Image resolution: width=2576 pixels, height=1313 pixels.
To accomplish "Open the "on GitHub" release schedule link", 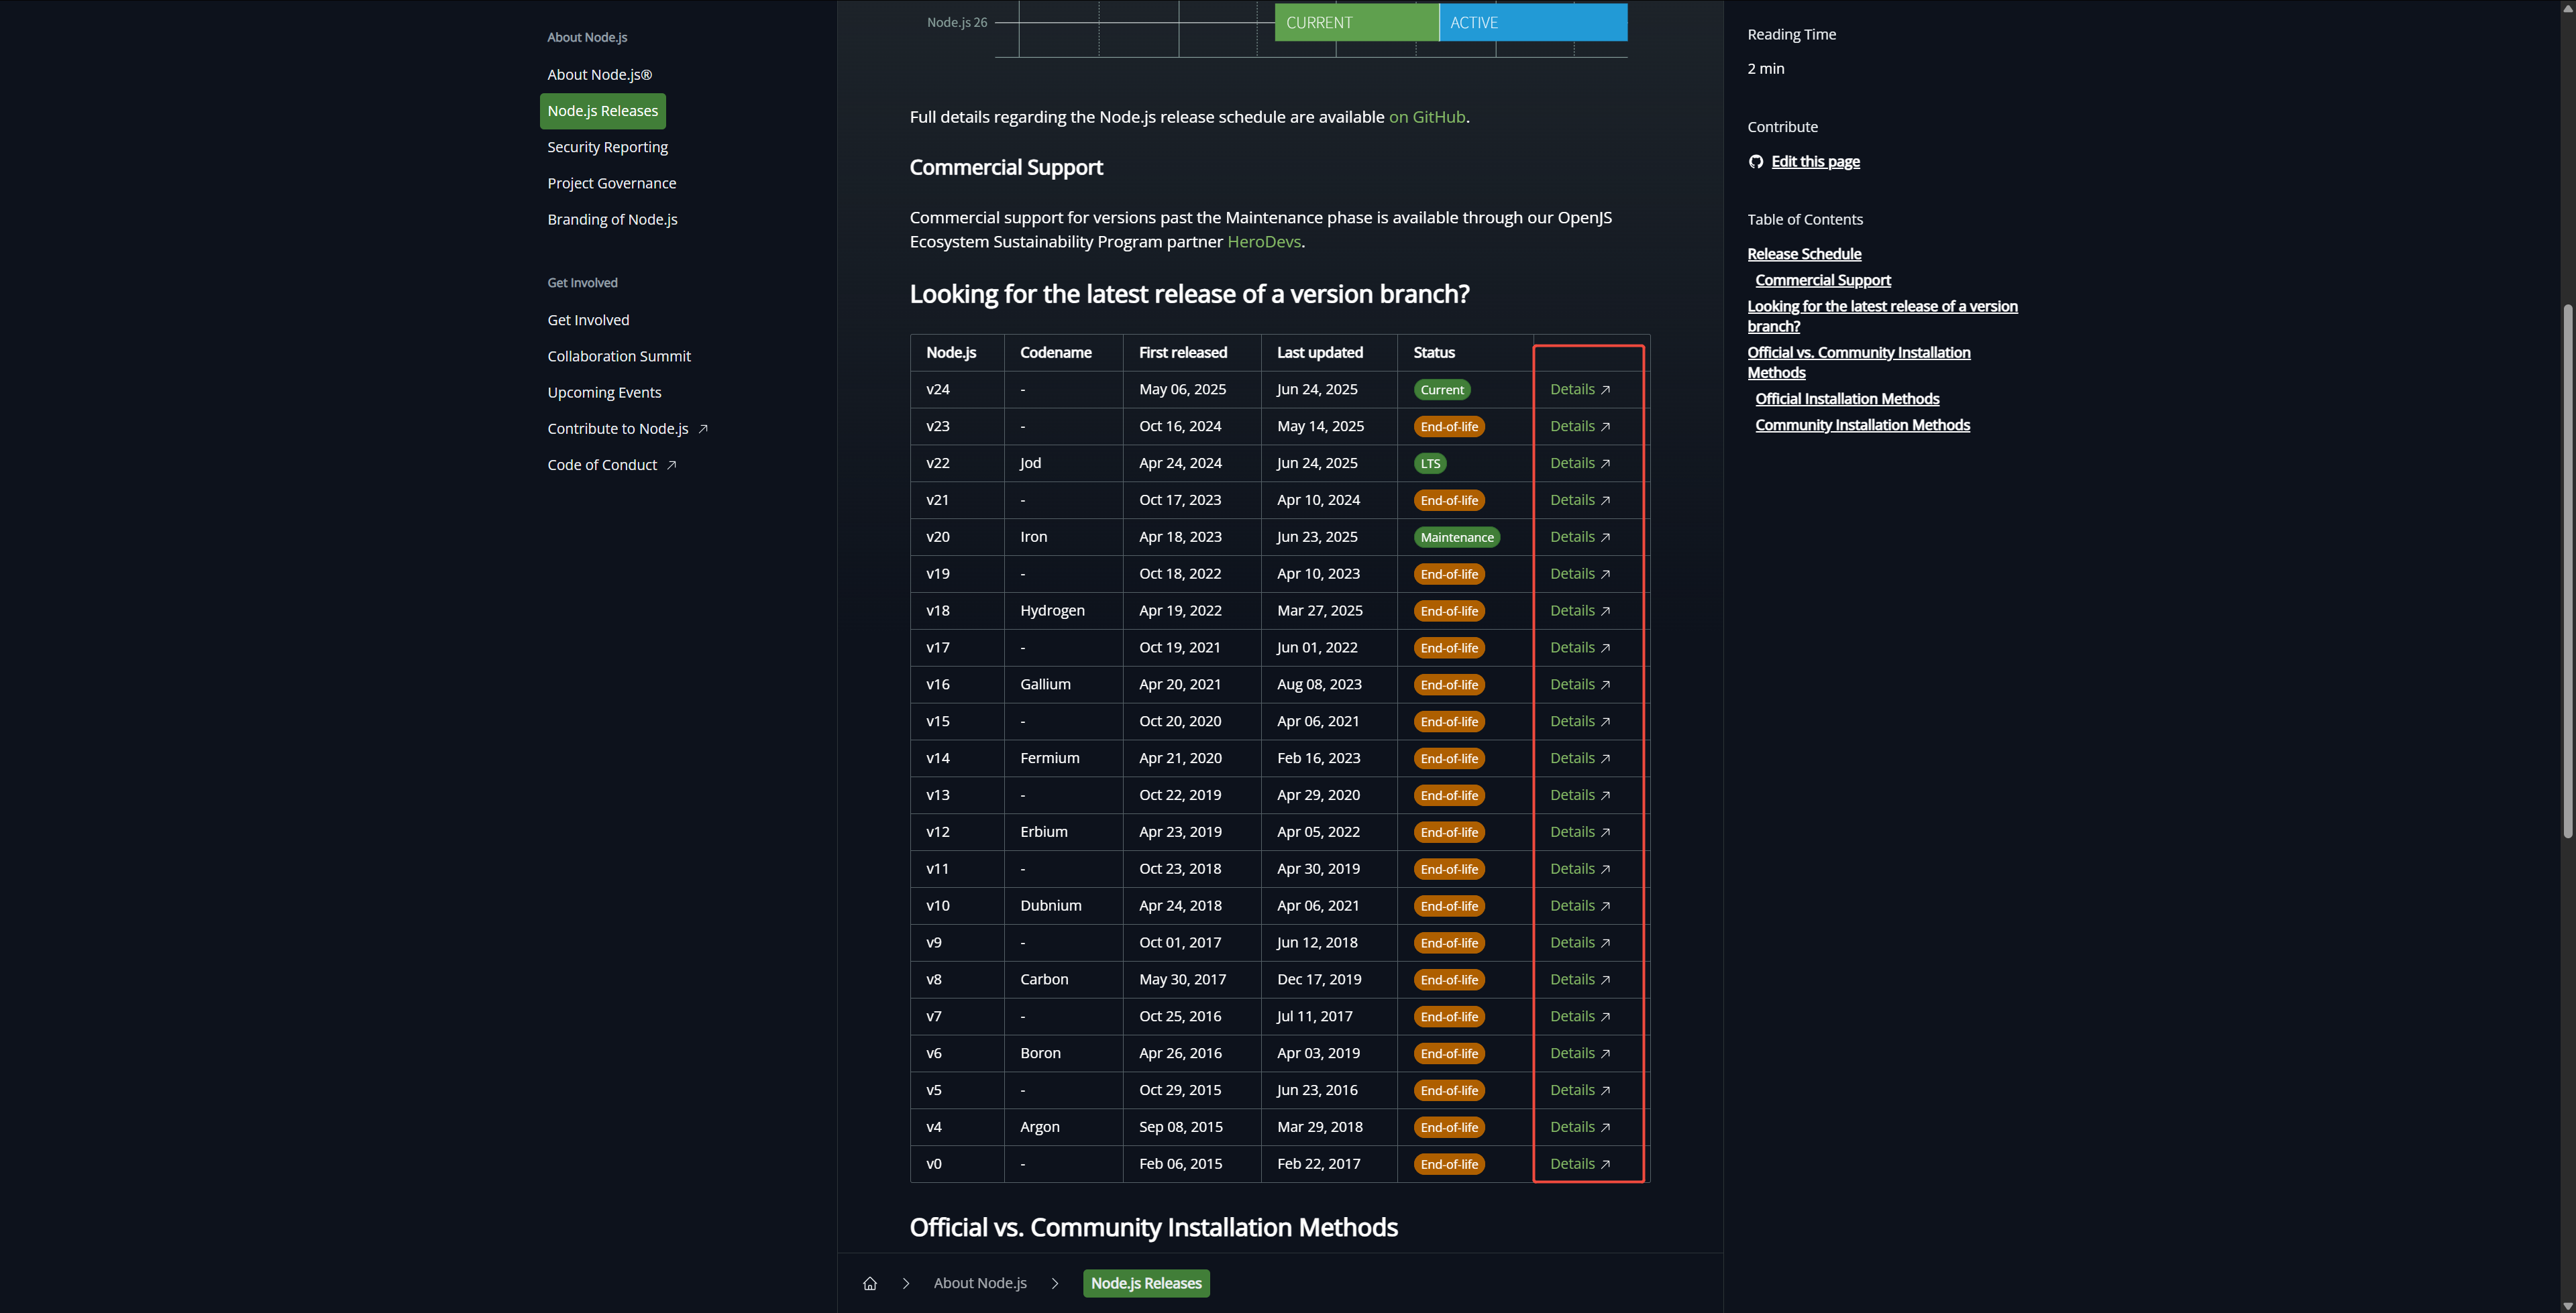I will point(1426,117).
